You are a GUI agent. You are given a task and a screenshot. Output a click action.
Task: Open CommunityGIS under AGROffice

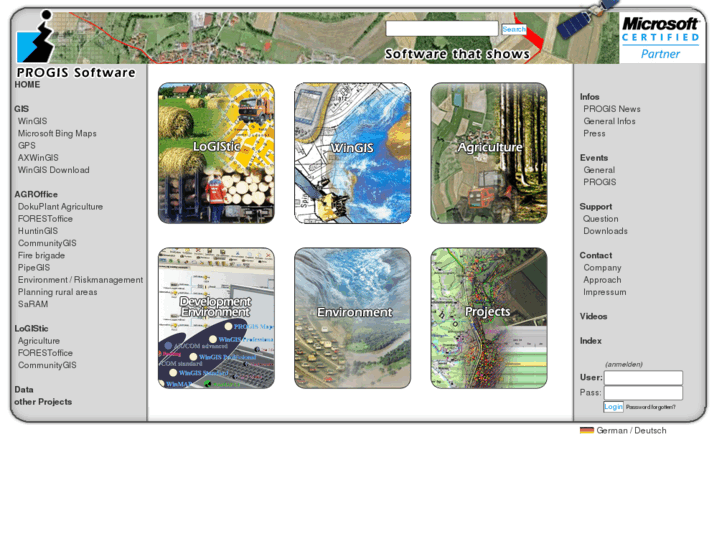coord(47,243)
